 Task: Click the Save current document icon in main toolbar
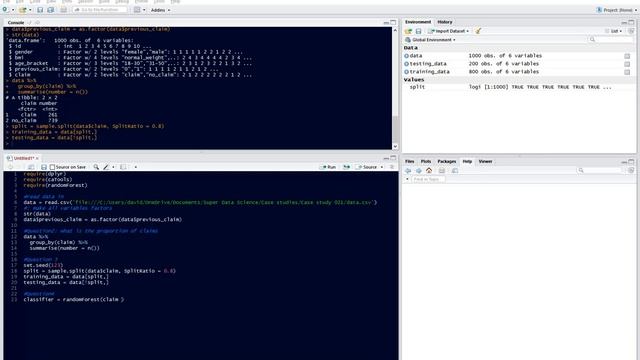coord(40,10)
